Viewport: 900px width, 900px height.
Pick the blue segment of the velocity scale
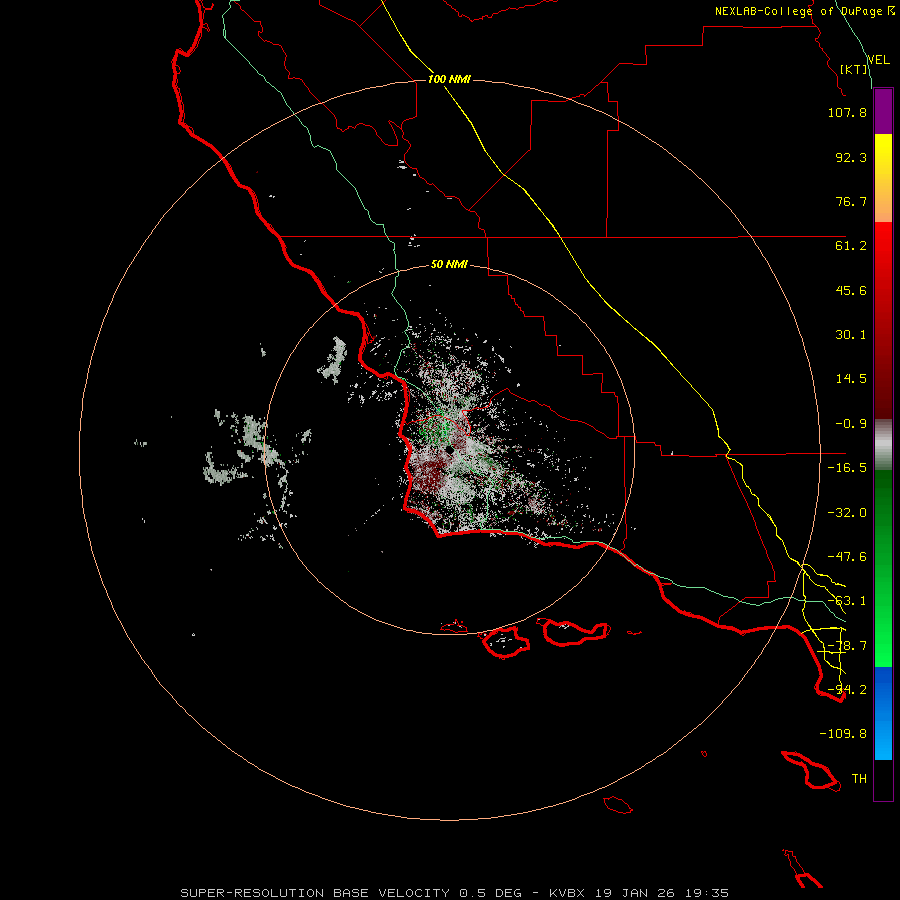pos(883,713)
